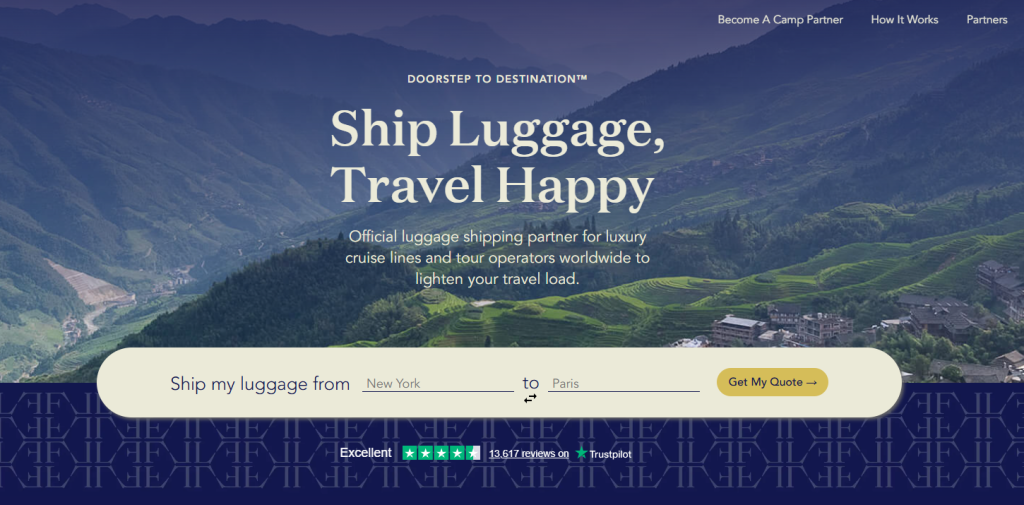Open the Partners nav link
The image size is (1024, 505).
[x=987, y=20]
